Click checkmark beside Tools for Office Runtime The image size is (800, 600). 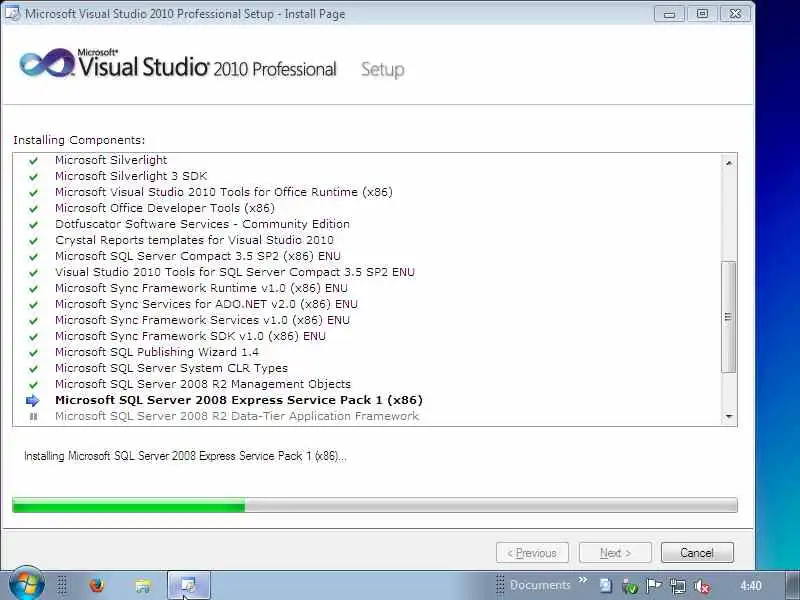tap(34, 193)
